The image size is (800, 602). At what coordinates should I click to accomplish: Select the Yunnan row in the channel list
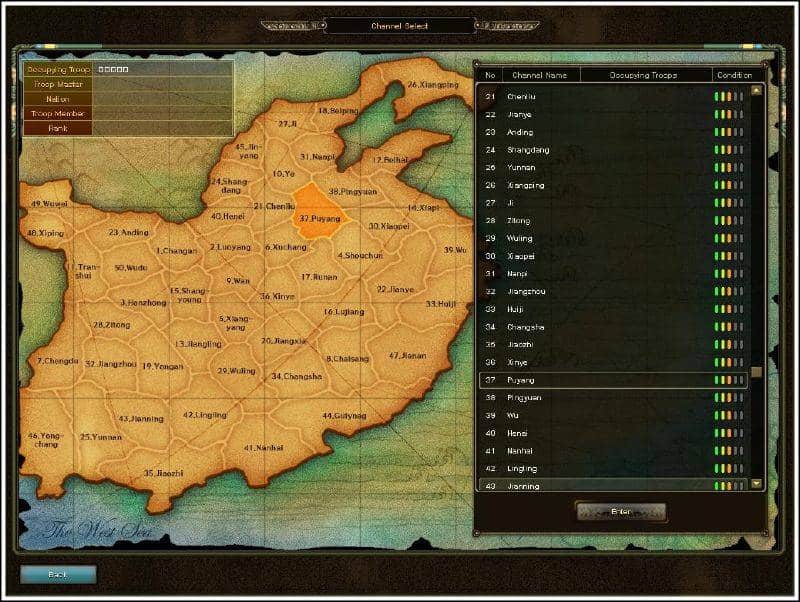coord(613,167)
